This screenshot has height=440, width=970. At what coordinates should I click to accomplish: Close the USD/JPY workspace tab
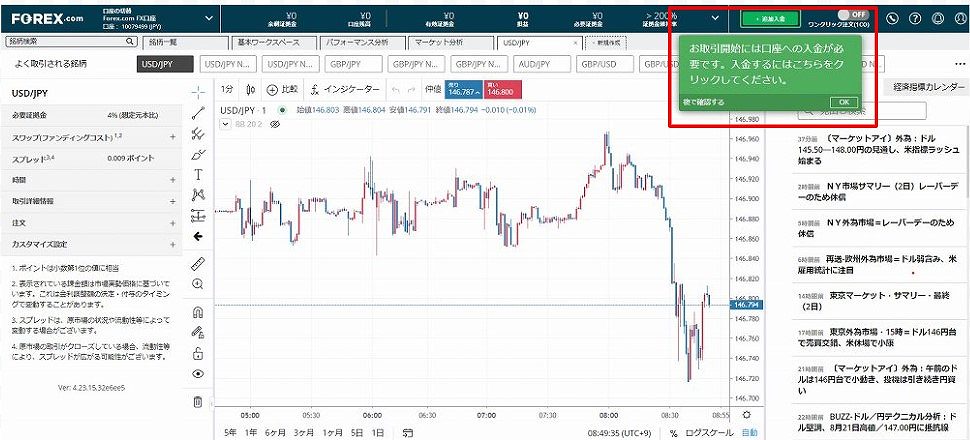[575, 43]
